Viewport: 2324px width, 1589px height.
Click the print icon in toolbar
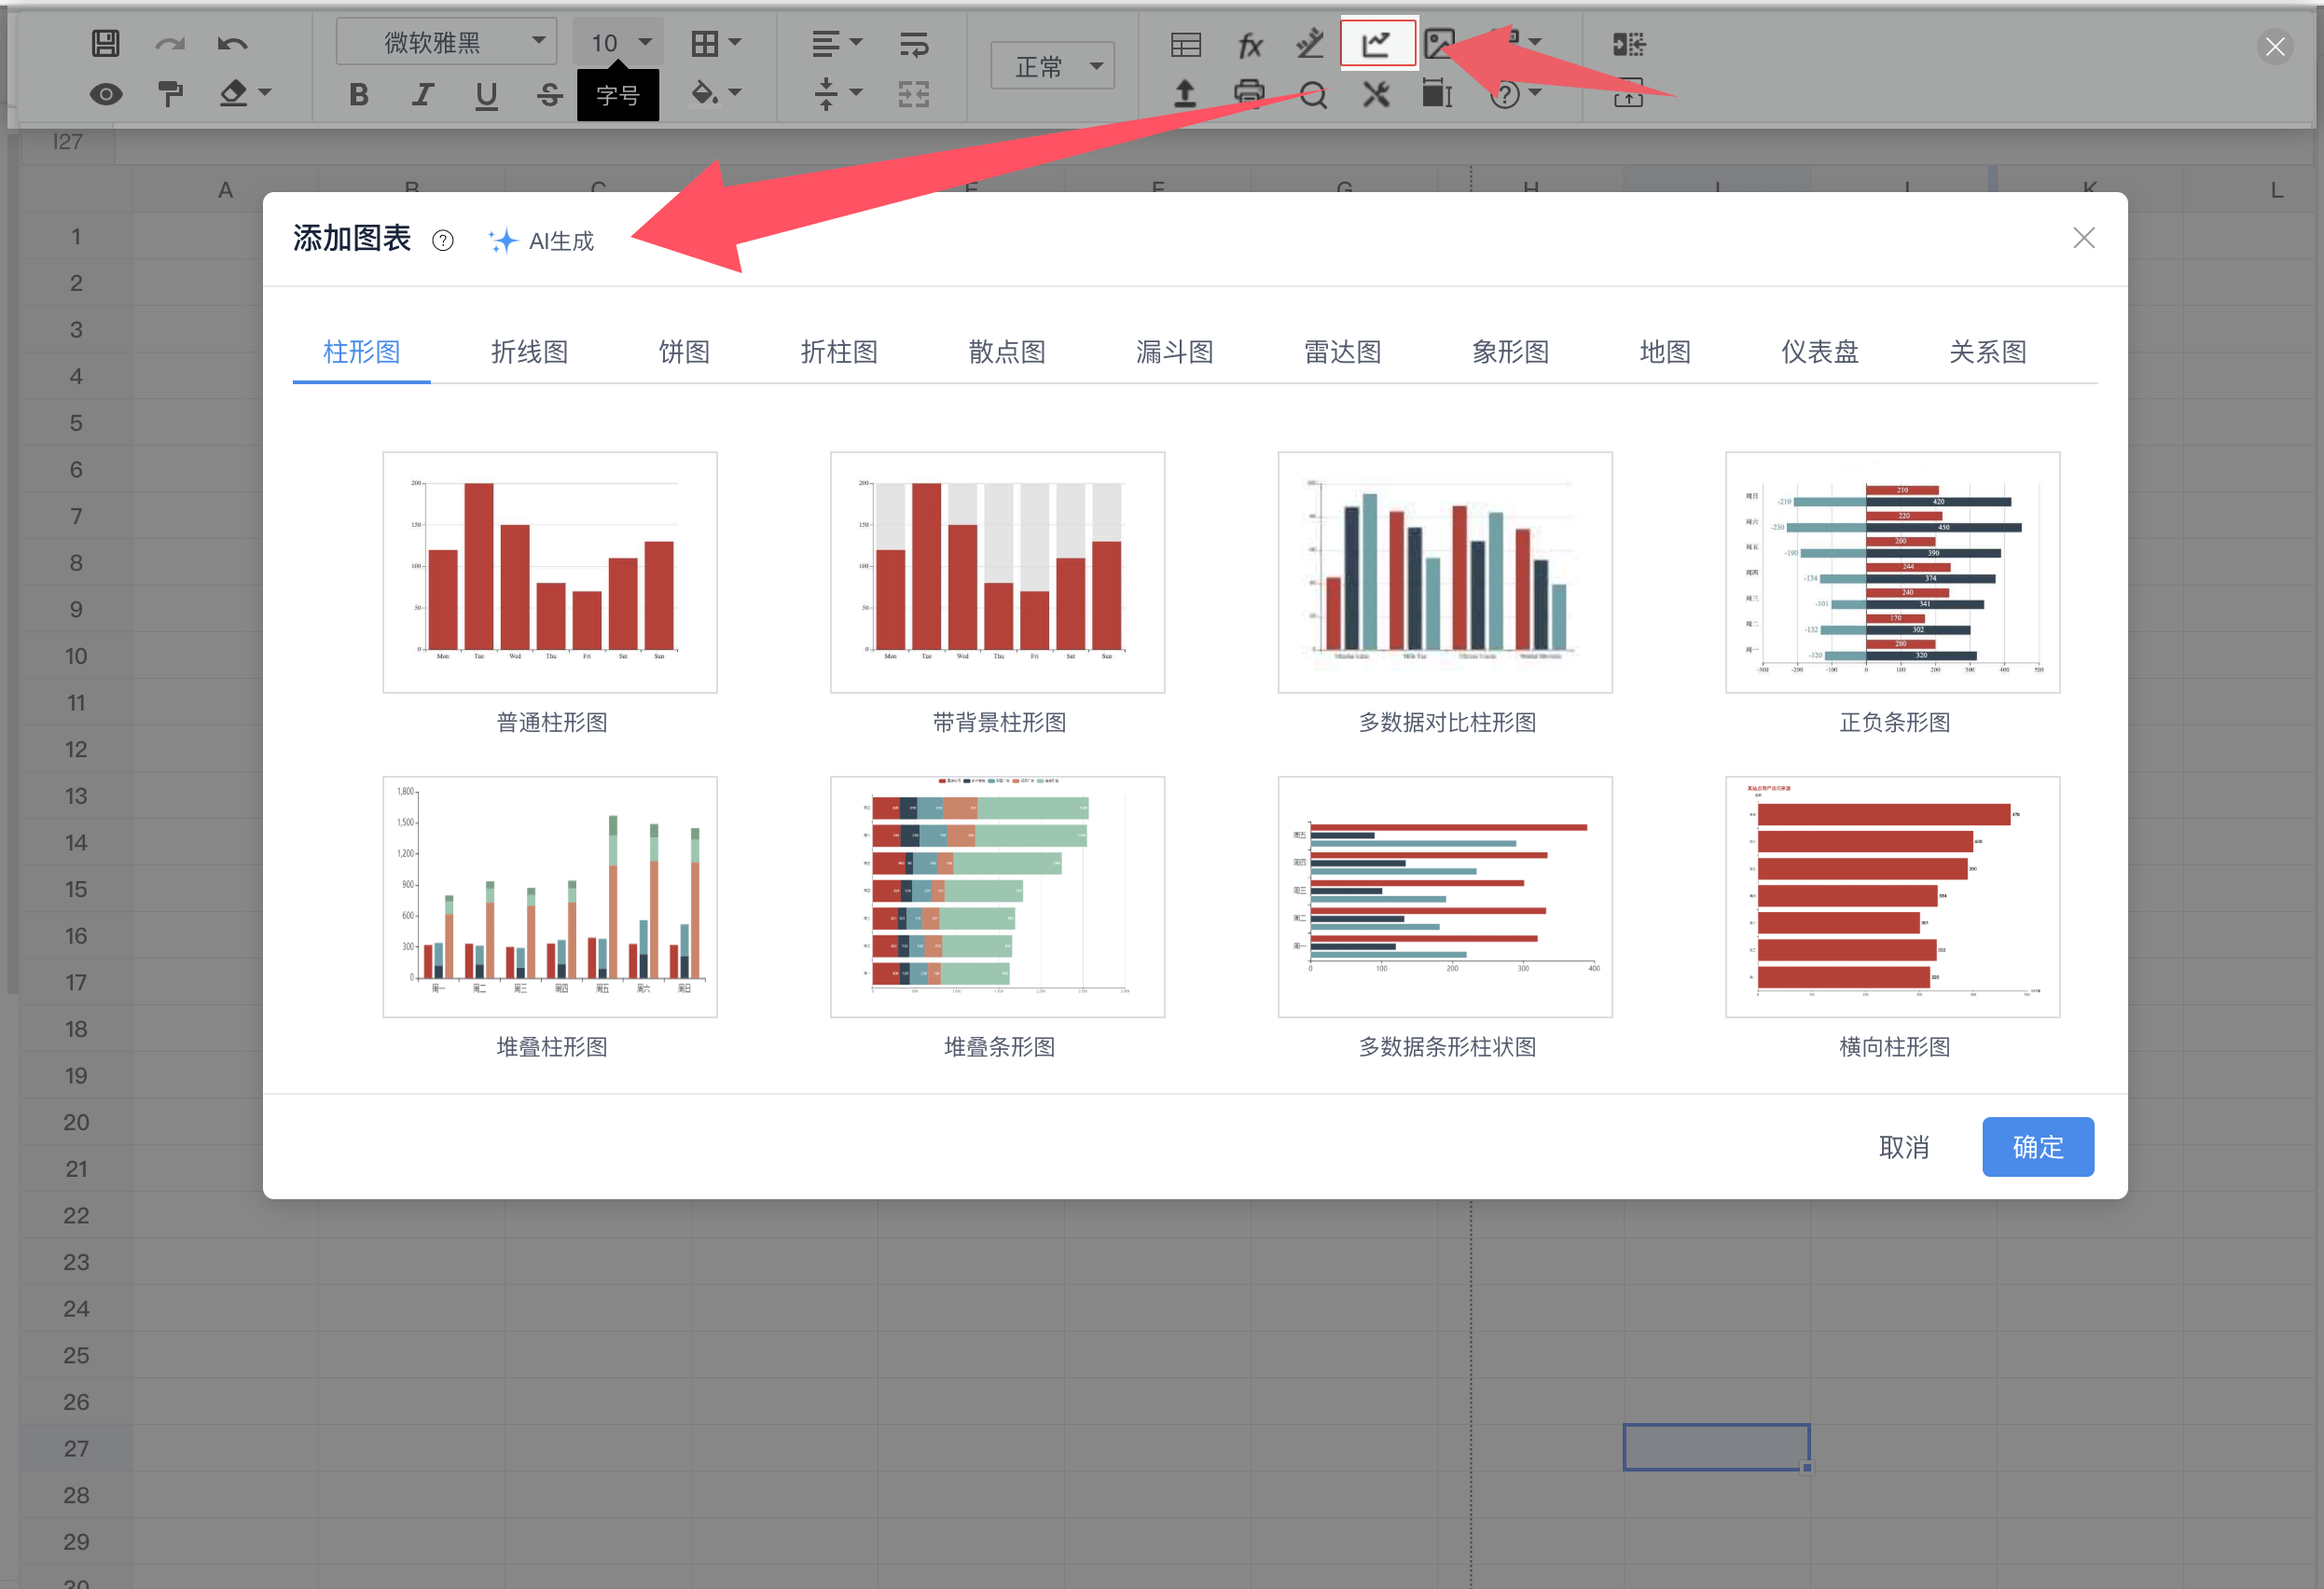click(1249, 94)
